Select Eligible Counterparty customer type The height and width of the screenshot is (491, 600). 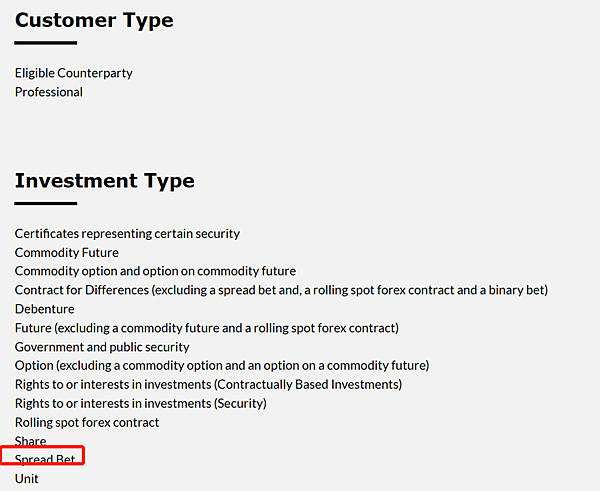pos(74,73)
